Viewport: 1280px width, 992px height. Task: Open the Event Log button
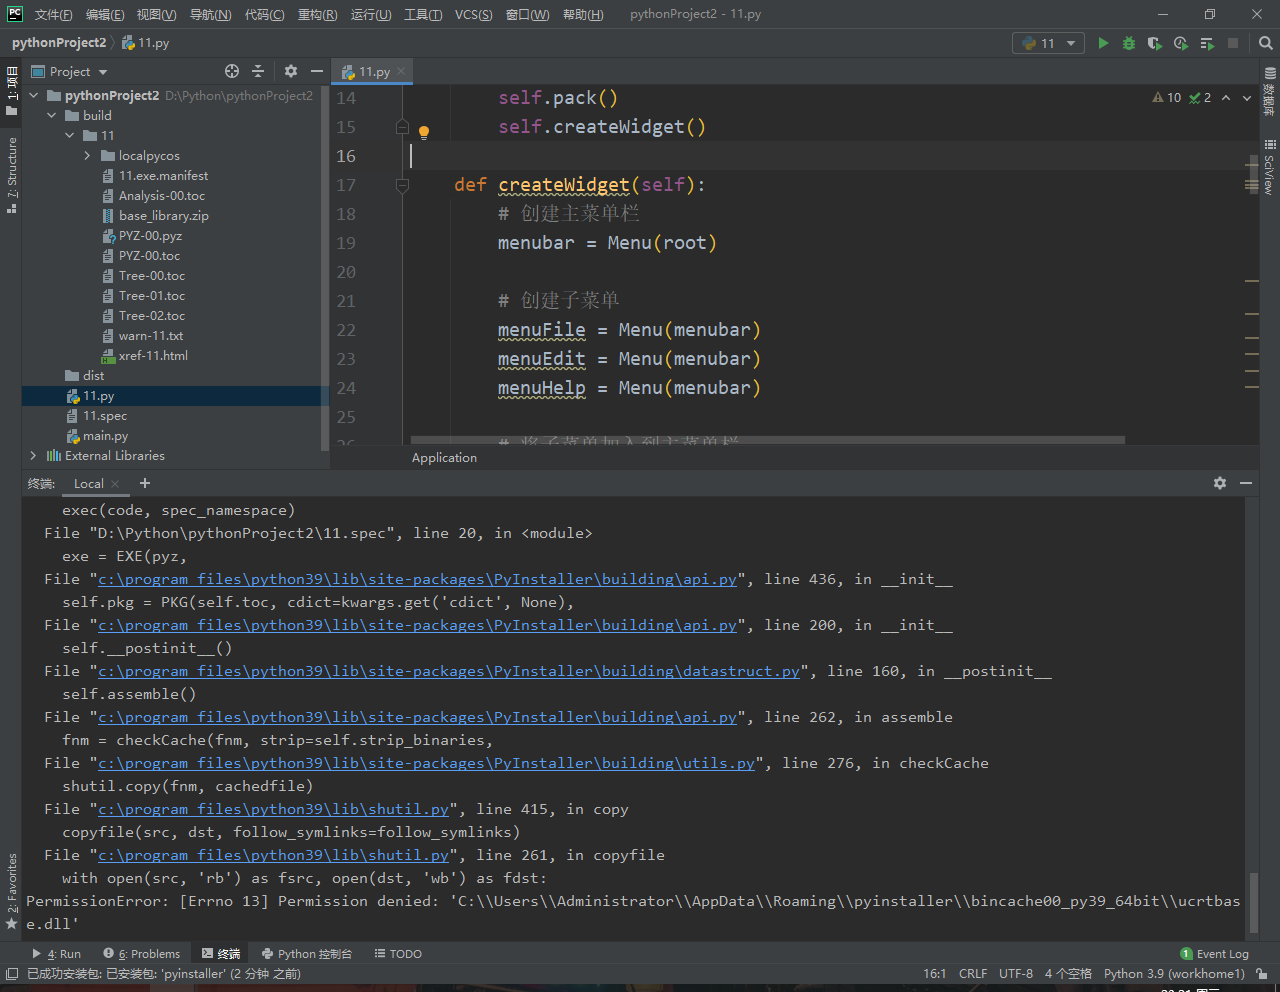tap(1214, 954)
